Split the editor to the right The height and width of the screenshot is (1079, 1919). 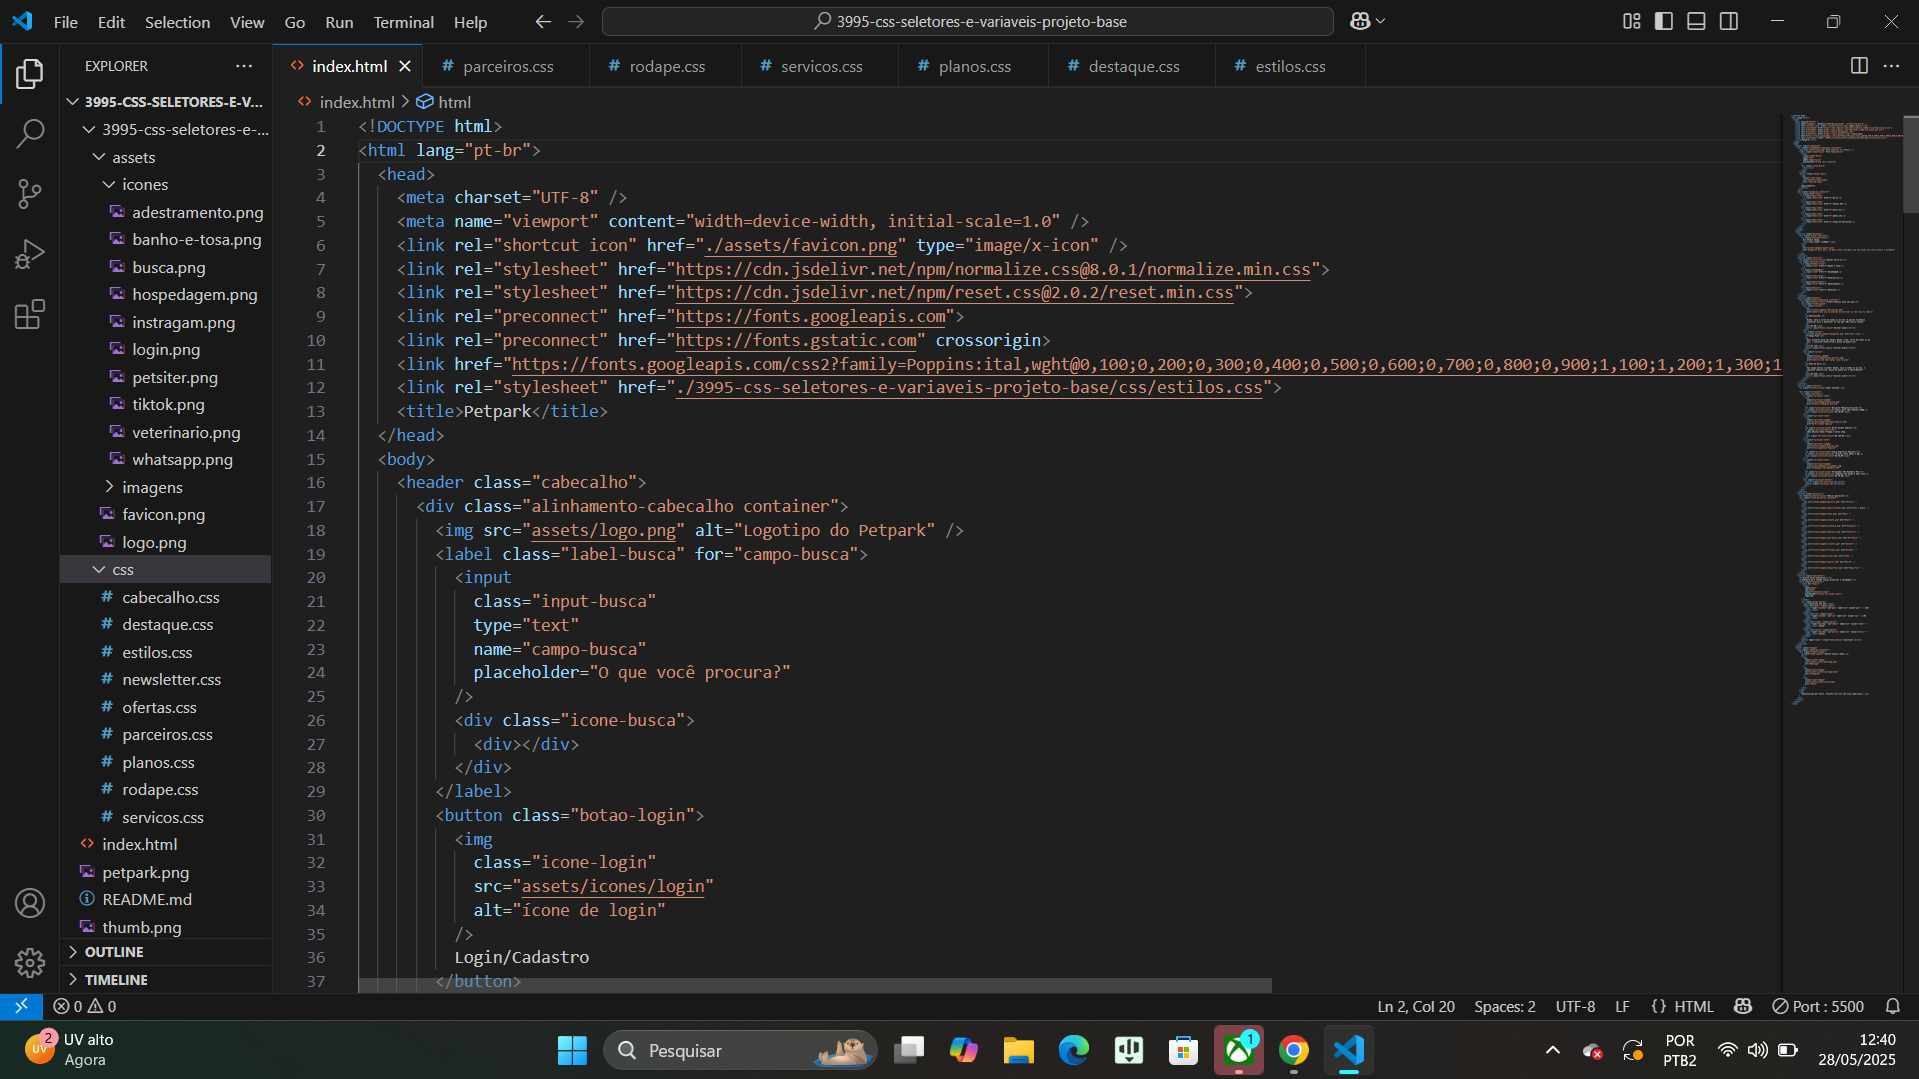click(x=1859, y=66)
